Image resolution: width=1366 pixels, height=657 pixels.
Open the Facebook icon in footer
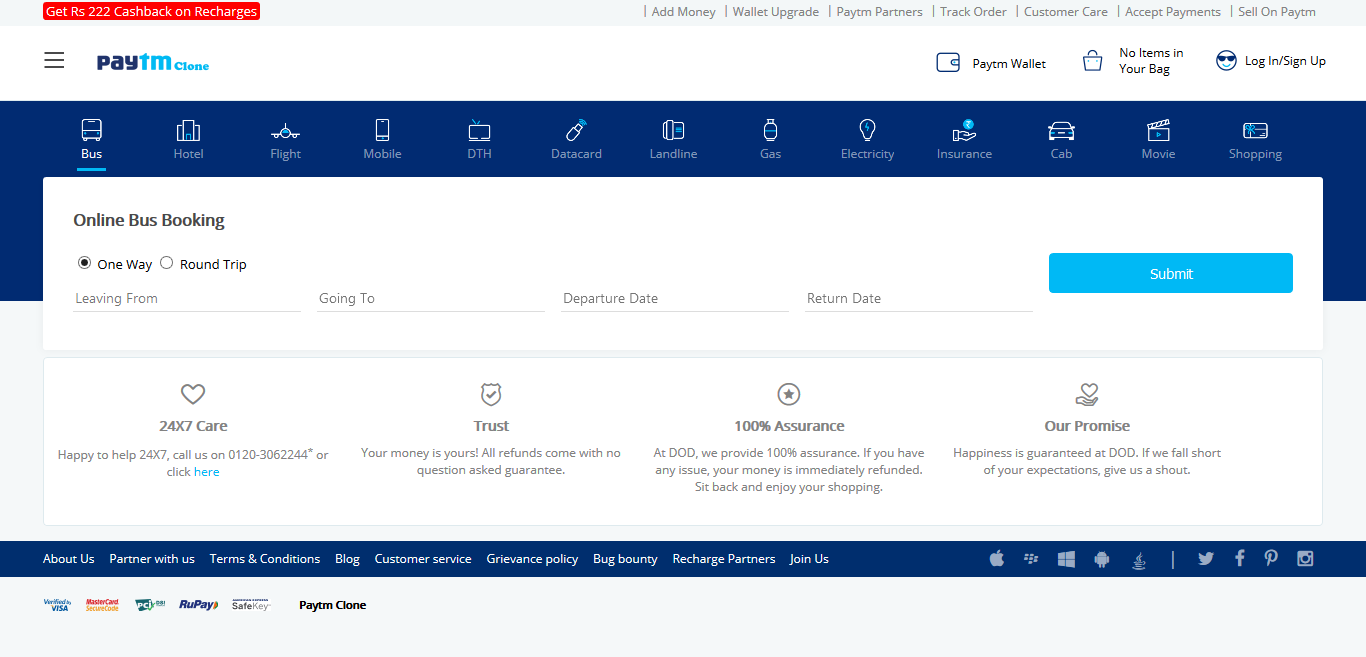pos(1240,558)
